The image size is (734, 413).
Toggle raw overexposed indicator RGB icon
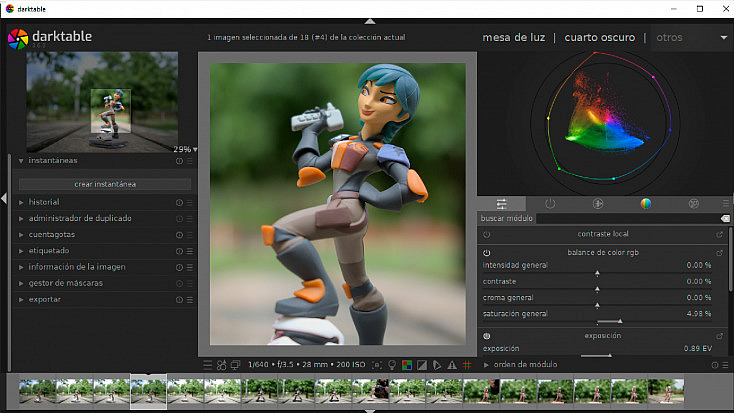[407, 365]
